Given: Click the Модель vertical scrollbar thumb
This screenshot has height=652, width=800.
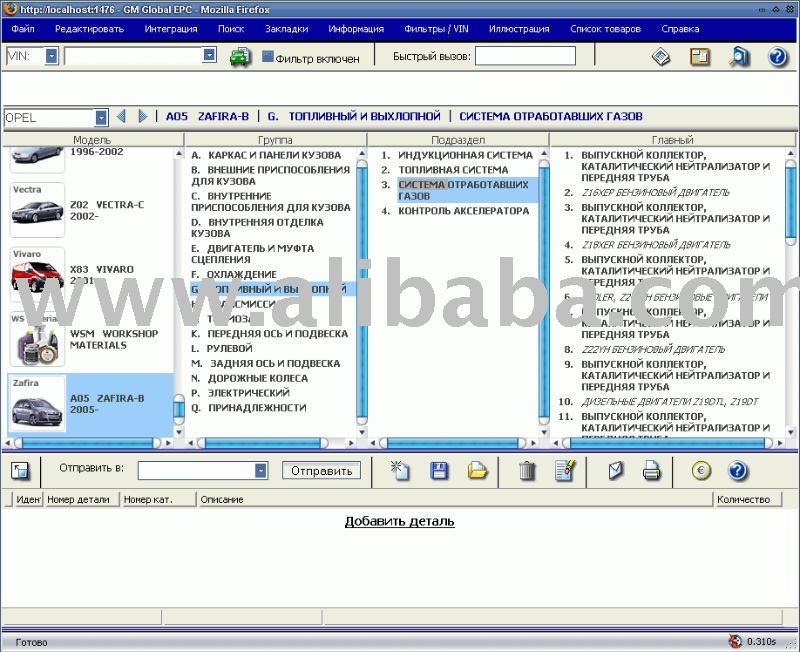Looking at the screenshot, I should (179, 409).
